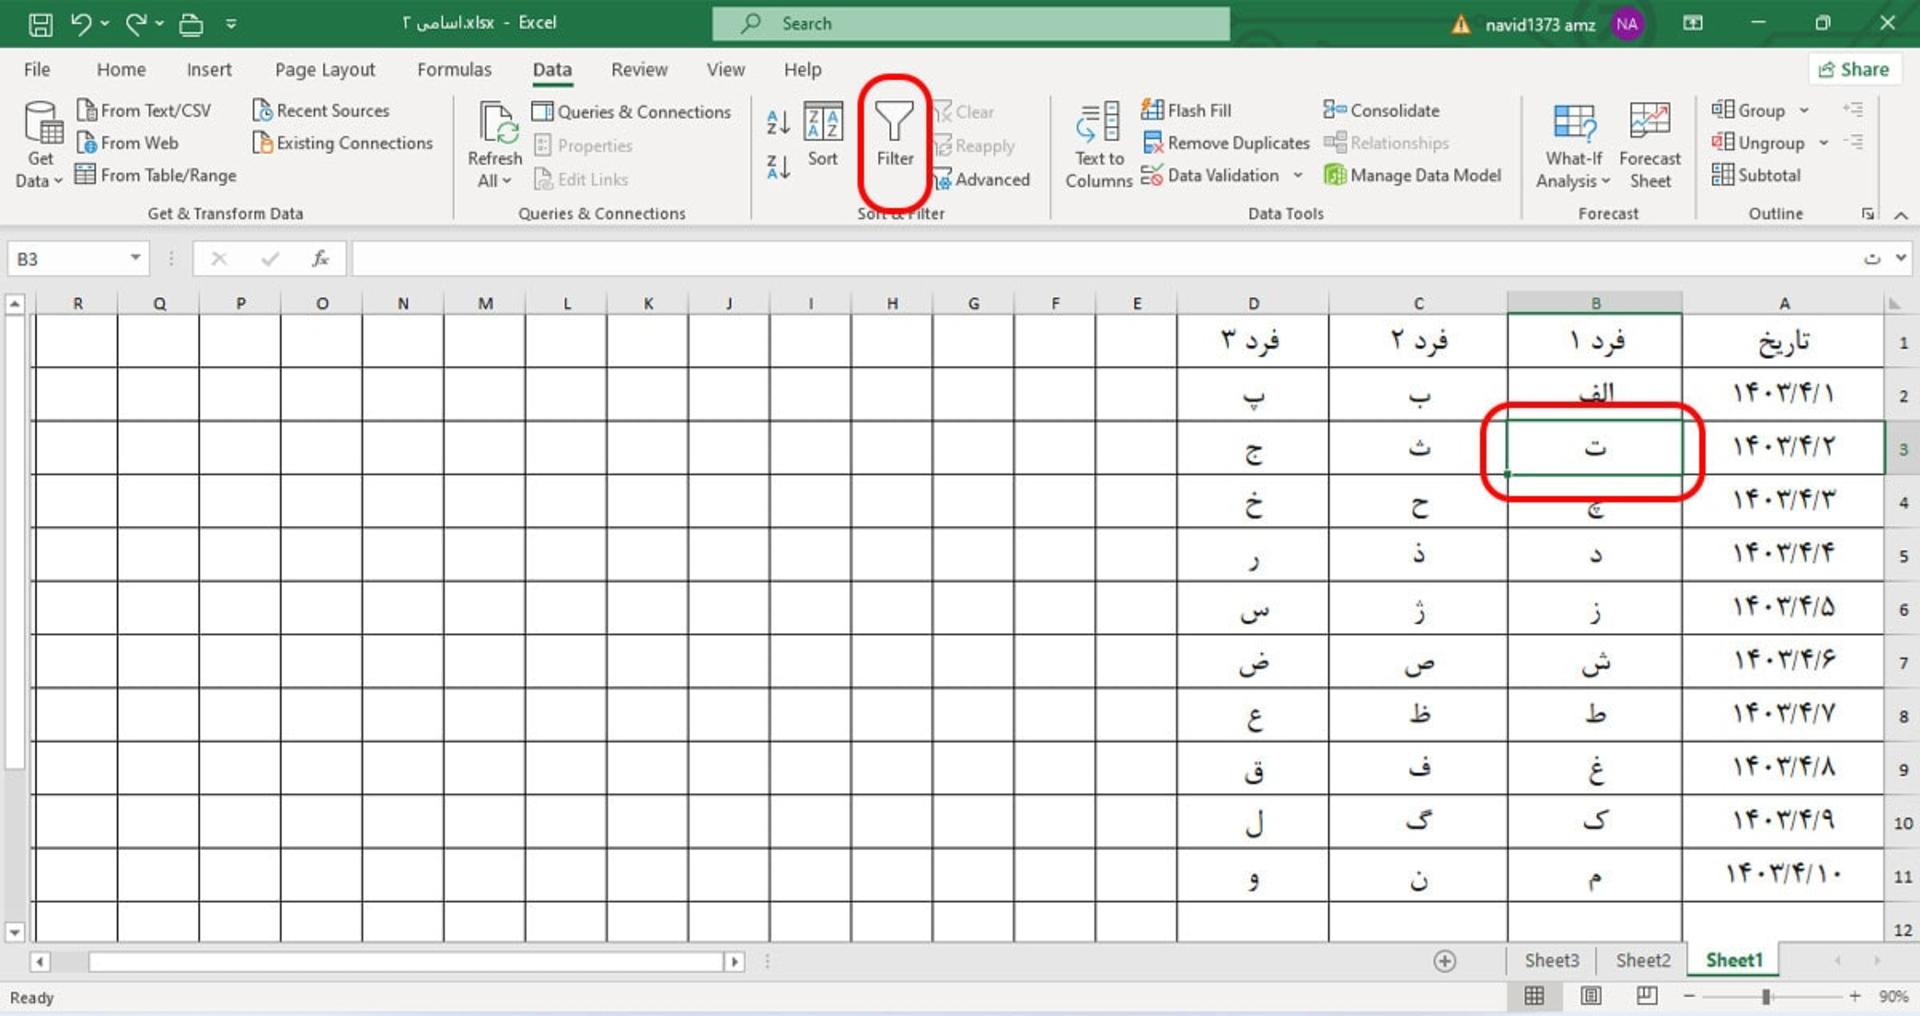Screen dimensions: 1920x1016
Task: Switch to Page Layout view
Action: point(1591,996)
